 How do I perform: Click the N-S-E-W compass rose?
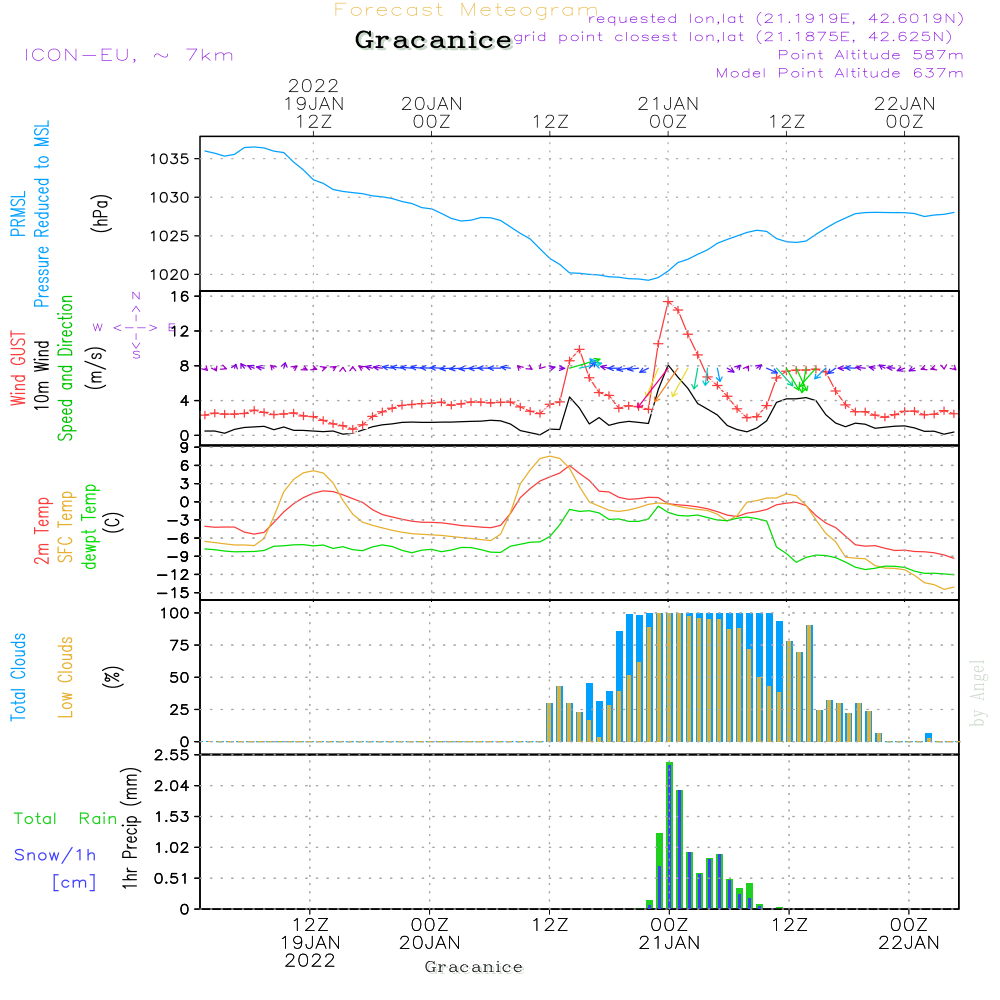click(x=135, y=327)
